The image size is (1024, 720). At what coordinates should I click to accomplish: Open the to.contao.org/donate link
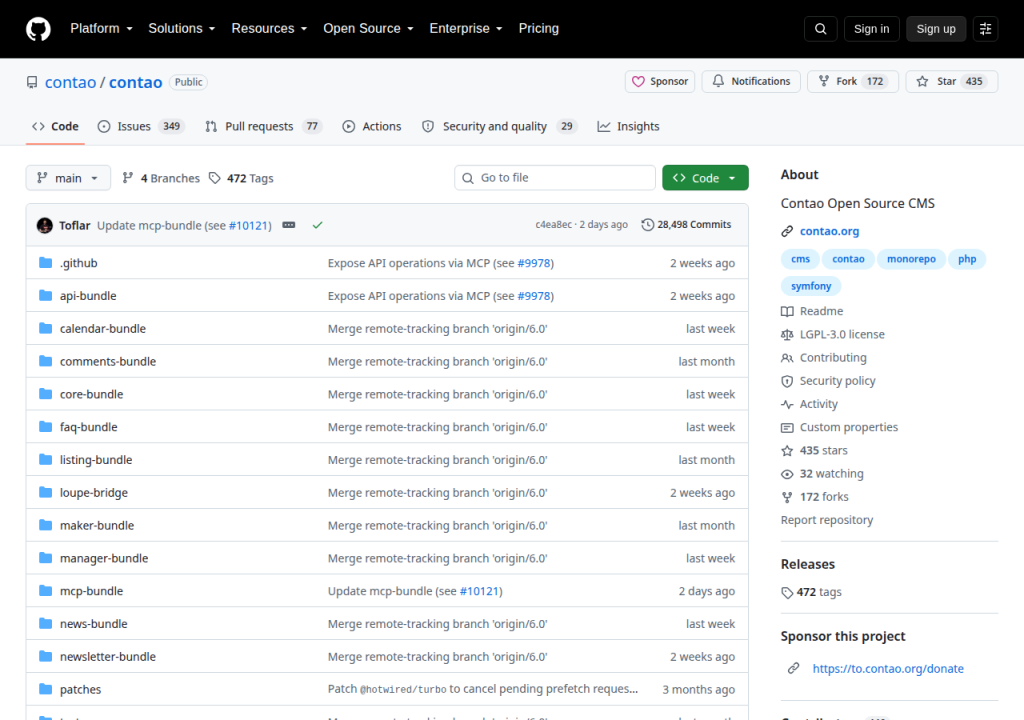[888, 668]
